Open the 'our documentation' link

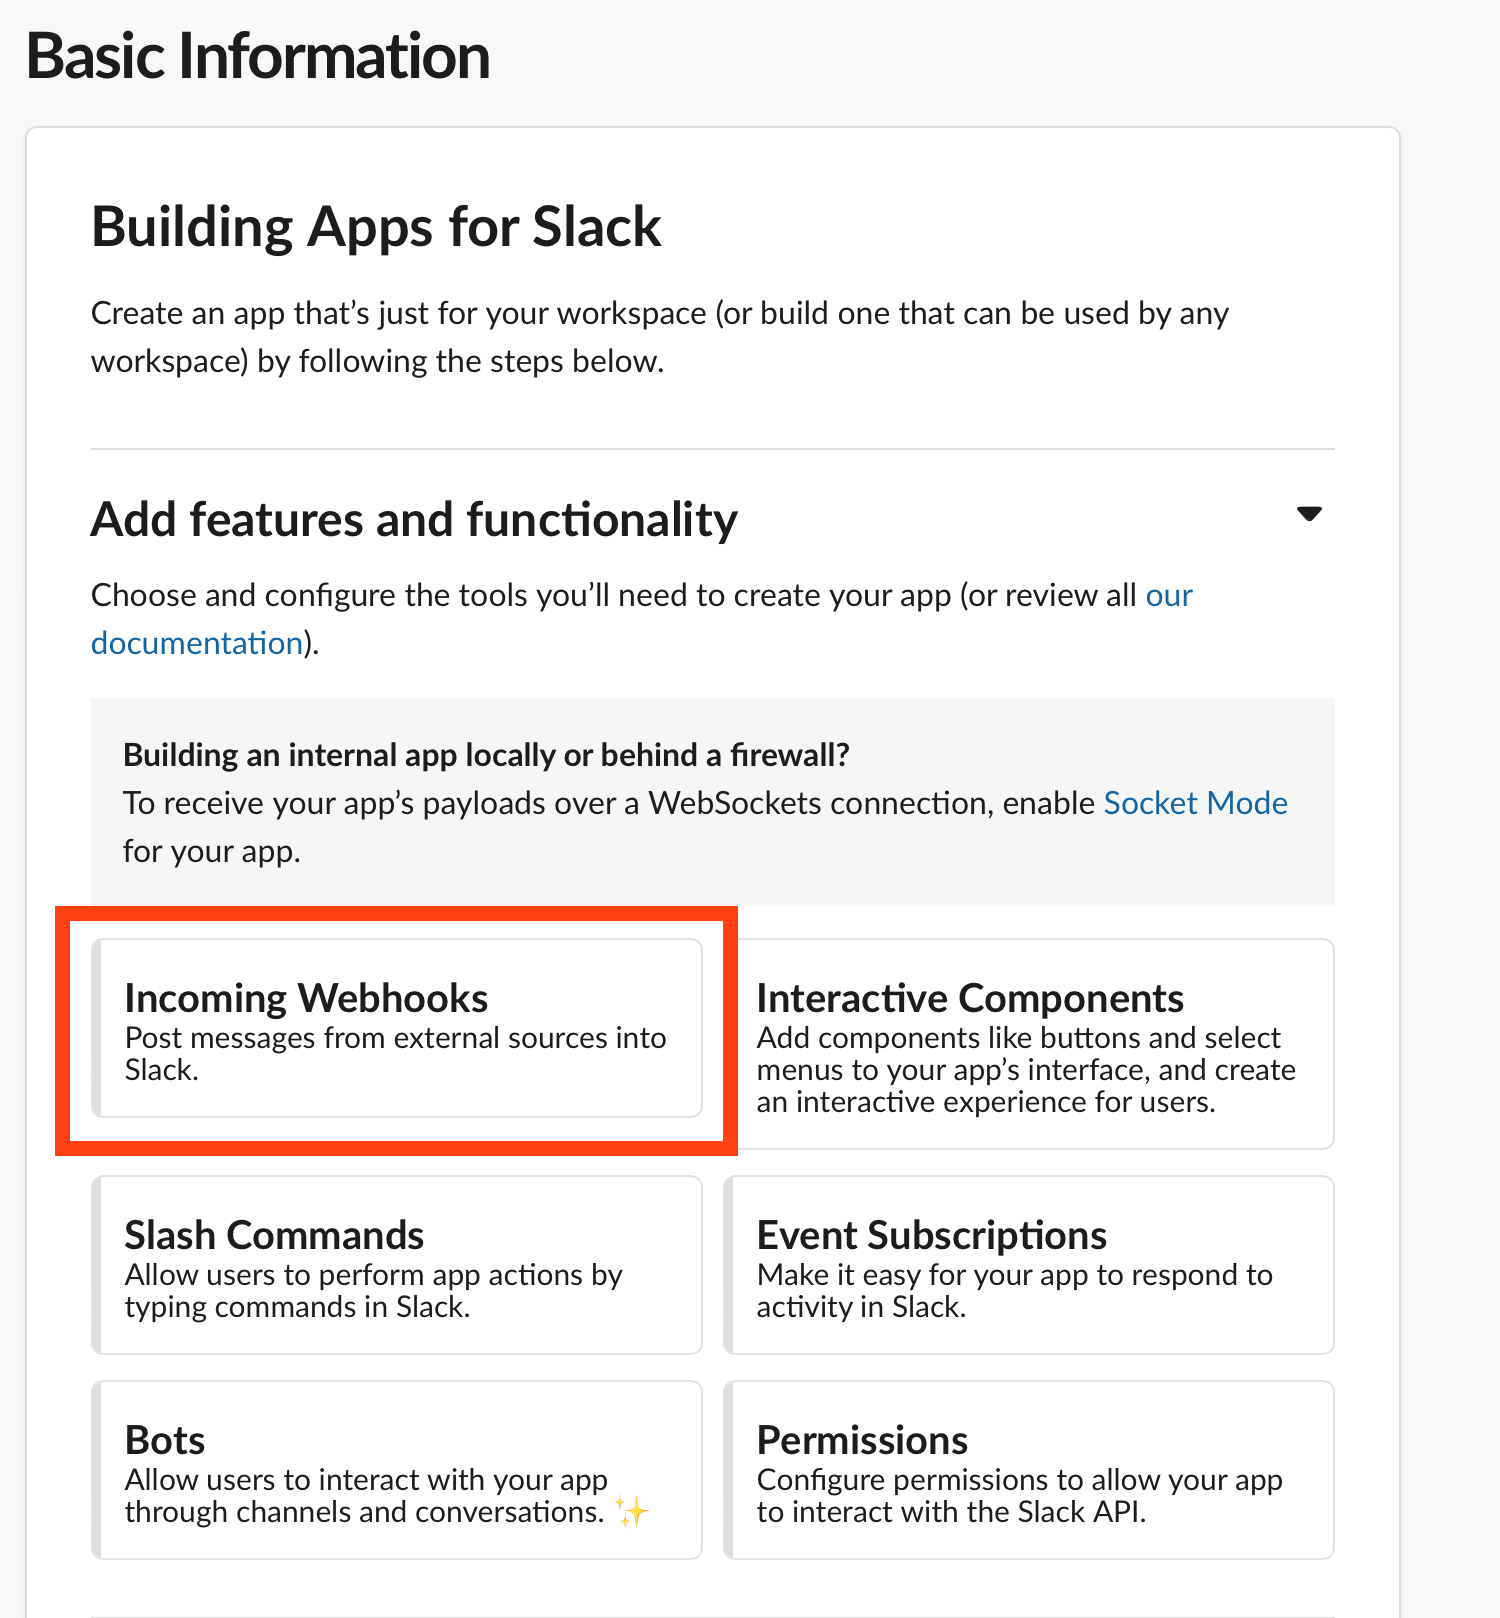pyautogui.click(x=197, y=643)
